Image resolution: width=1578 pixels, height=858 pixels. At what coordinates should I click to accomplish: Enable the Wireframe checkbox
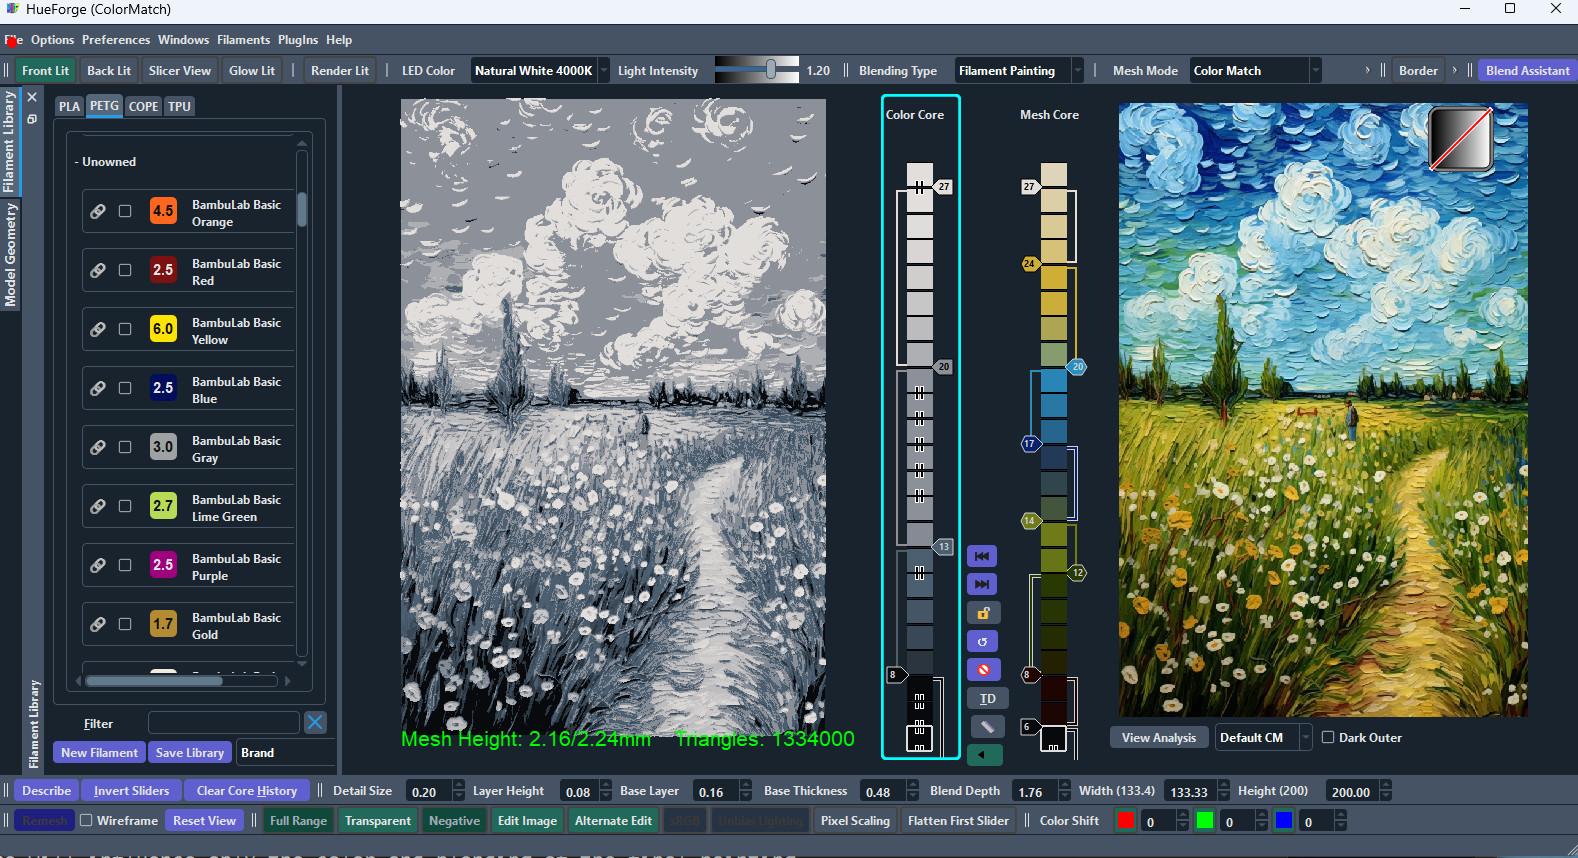click(87, 821)
